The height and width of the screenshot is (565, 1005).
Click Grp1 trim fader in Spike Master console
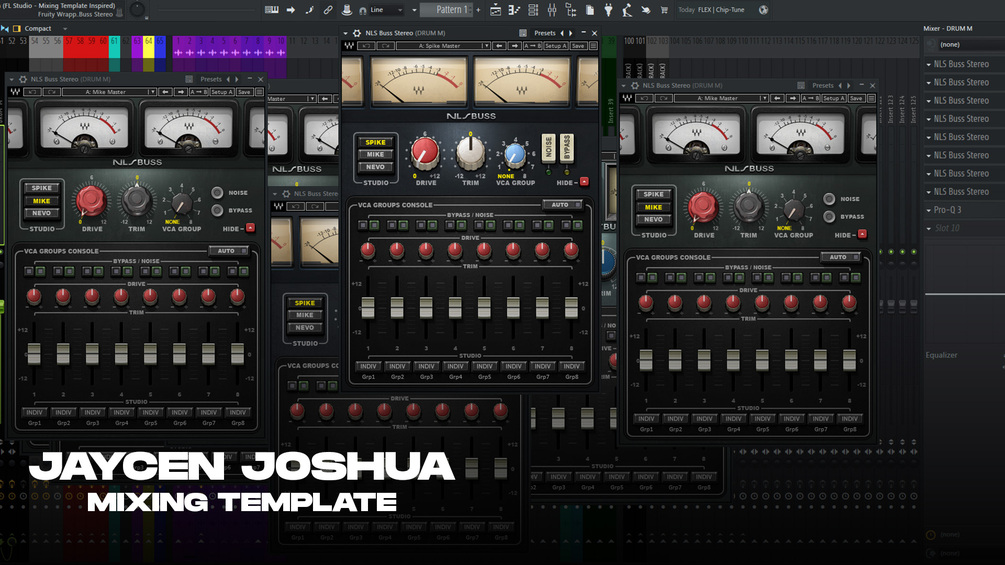click(368, 307)
